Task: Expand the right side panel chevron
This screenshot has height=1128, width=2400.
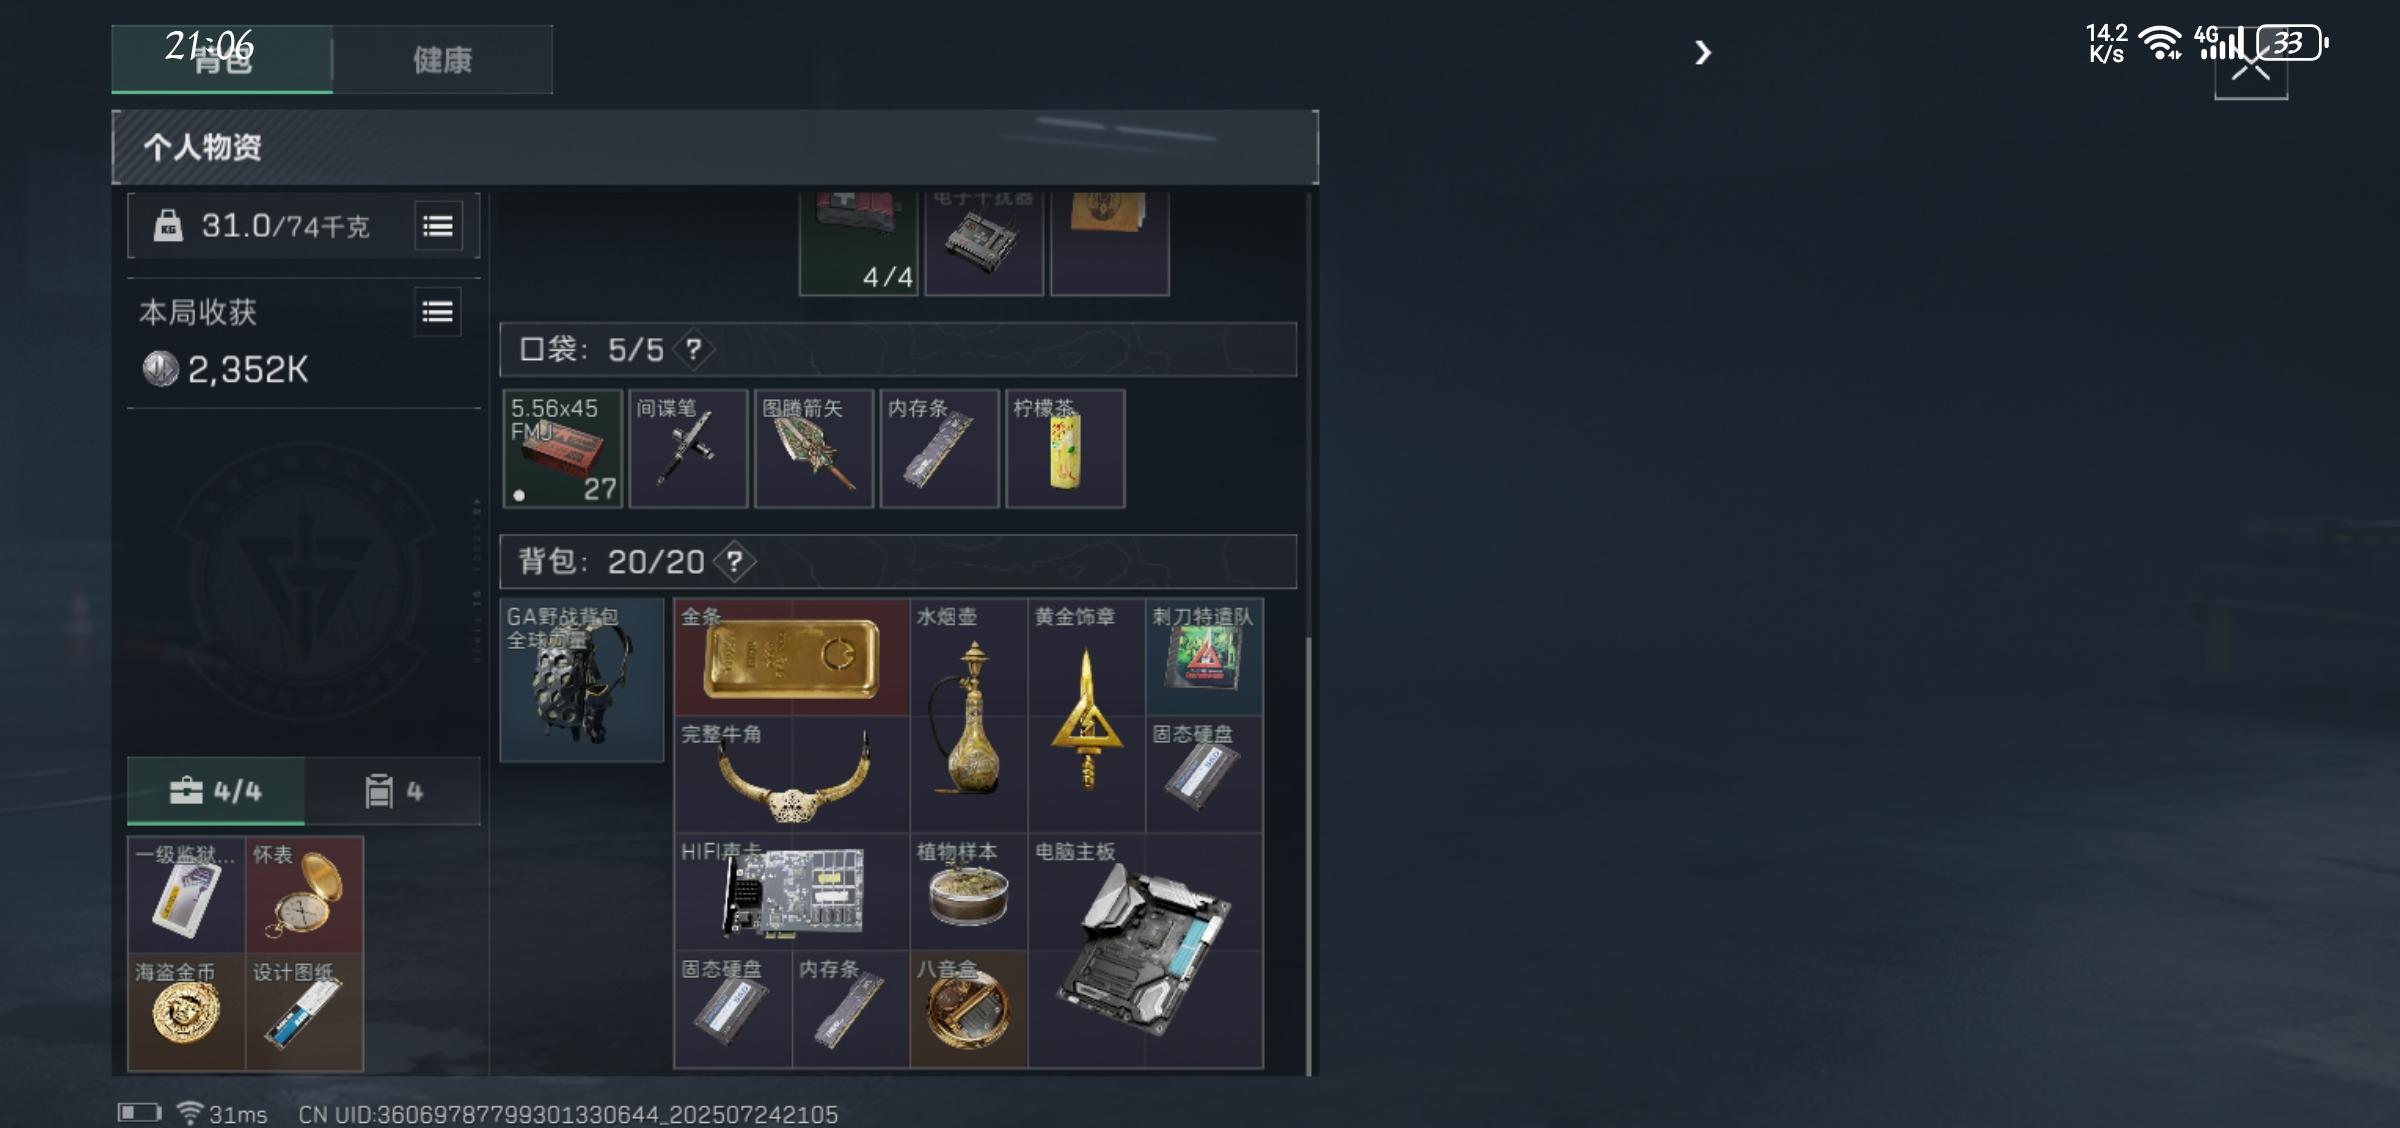Action: 1703,52
